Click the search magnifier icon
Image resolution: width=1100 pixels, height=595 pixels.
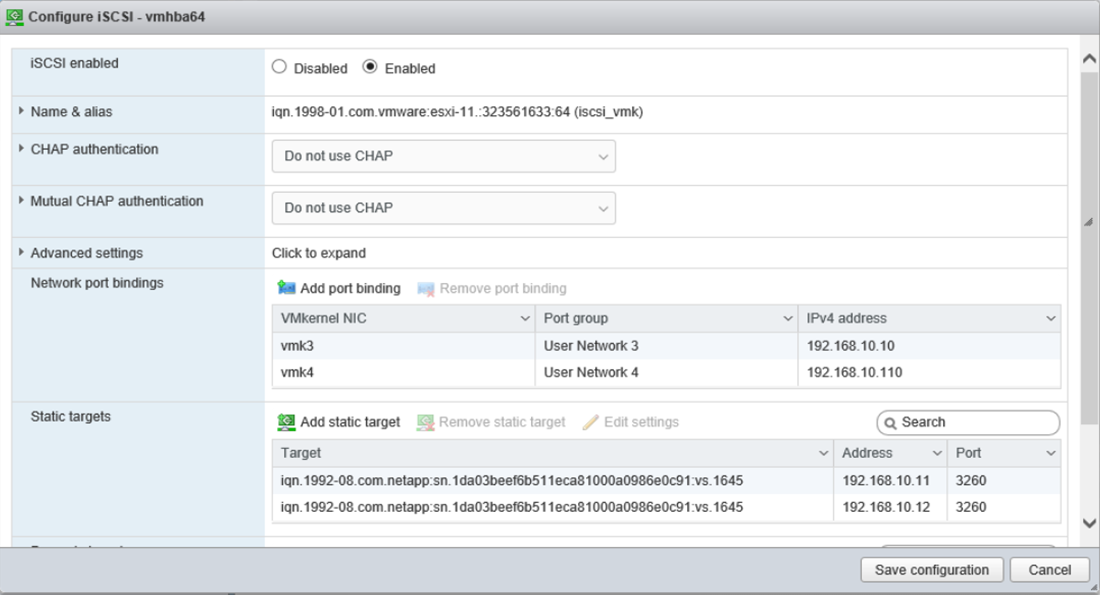click(x=891, y=423)
